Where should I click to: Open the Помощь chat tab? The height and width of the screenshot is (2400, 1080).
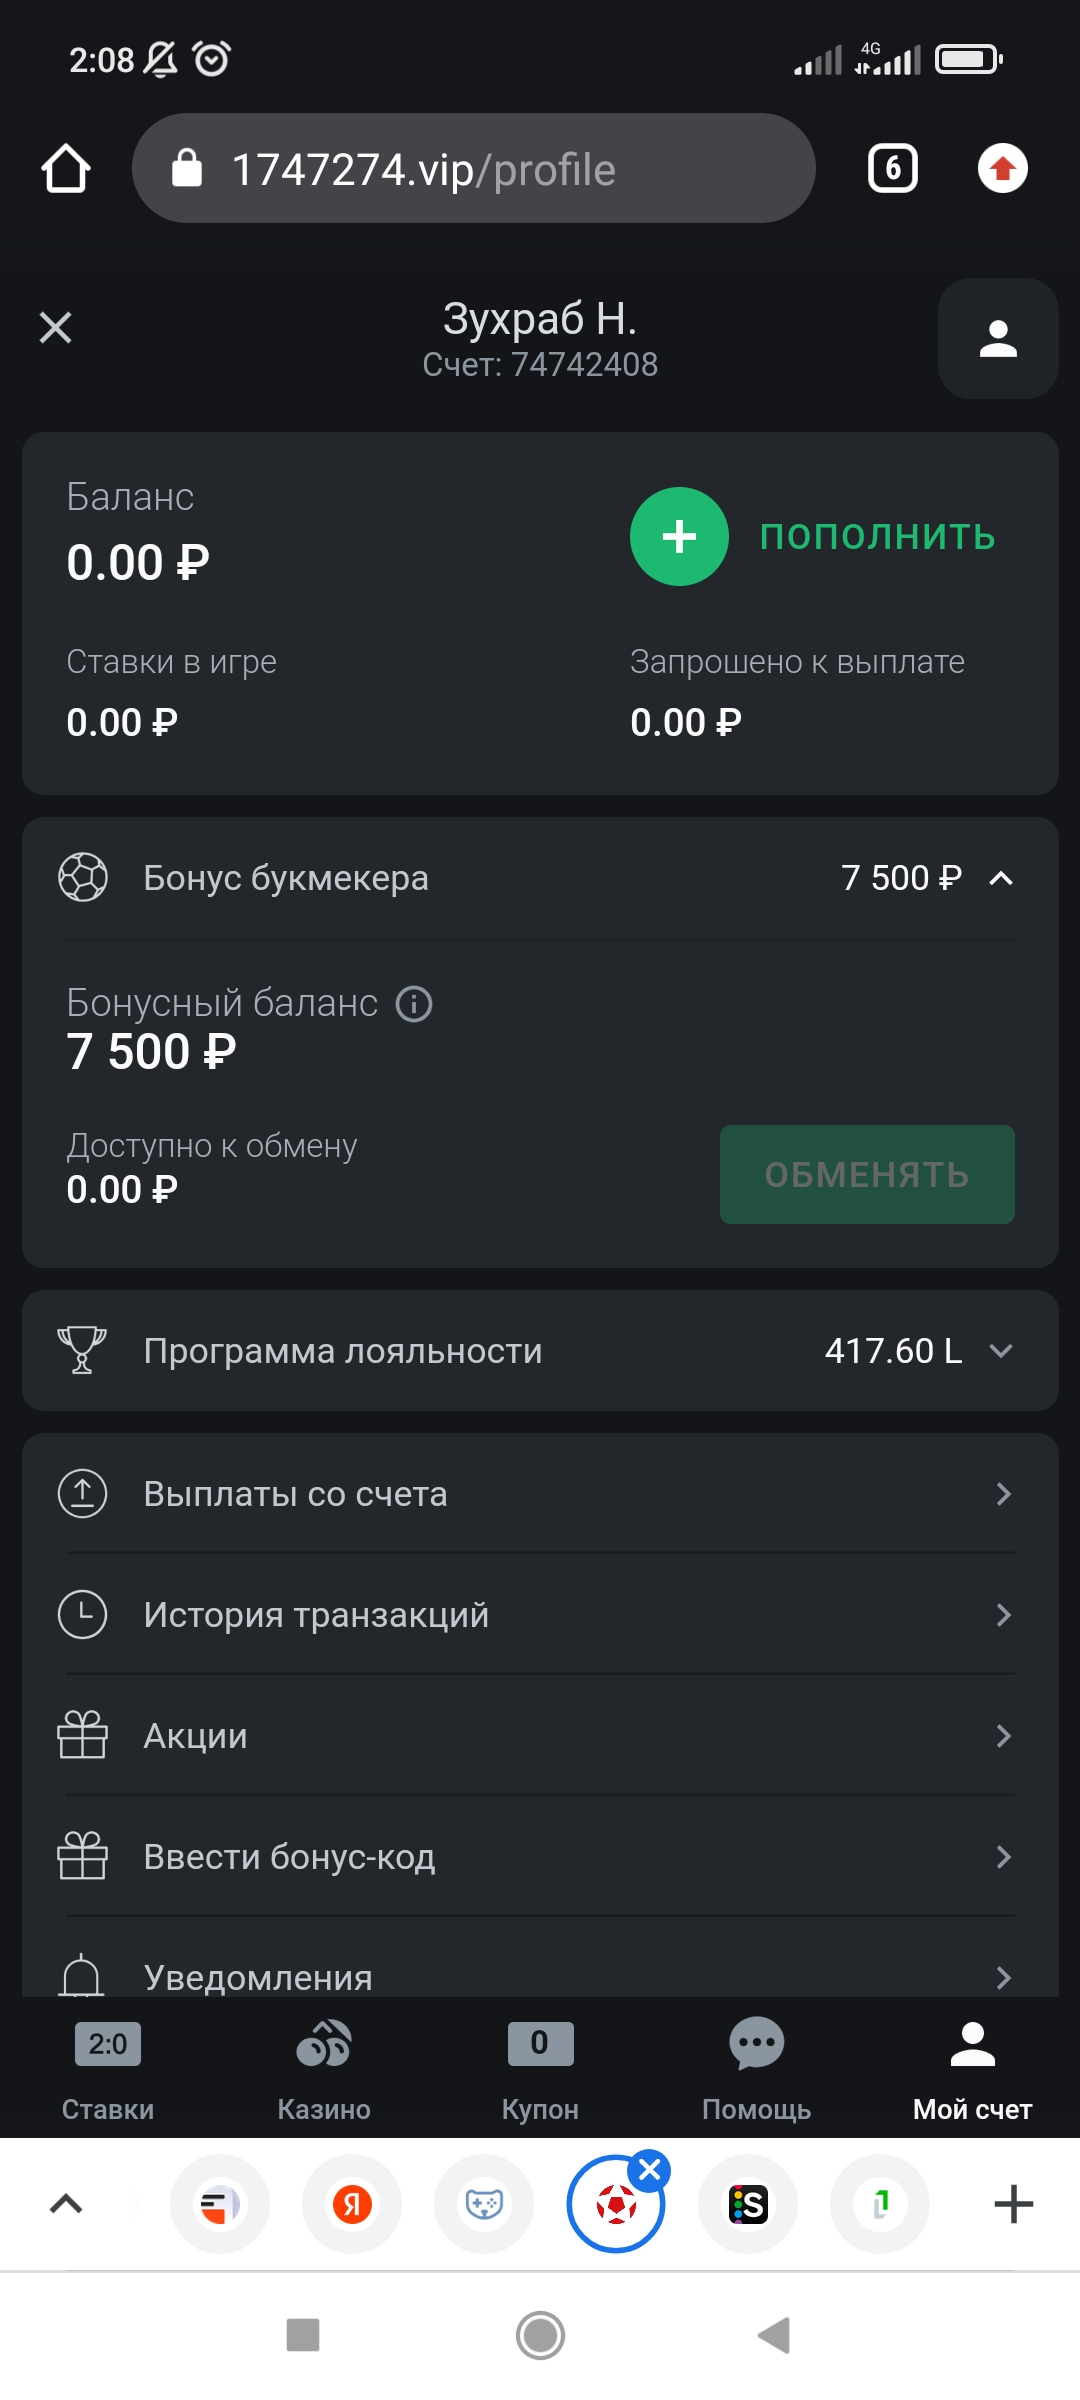pos(756,2068)
